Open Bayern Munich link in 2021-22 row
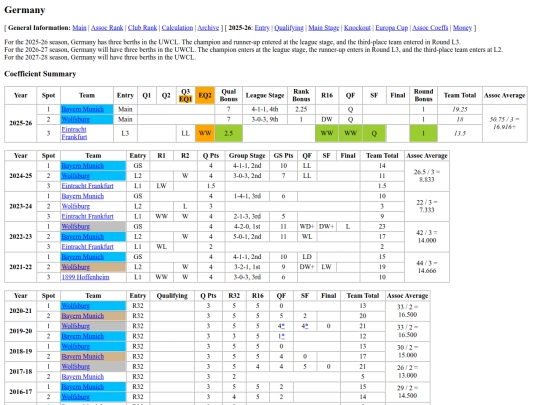The width and height of the screenshot is (540, 405). tap(83, 257)
